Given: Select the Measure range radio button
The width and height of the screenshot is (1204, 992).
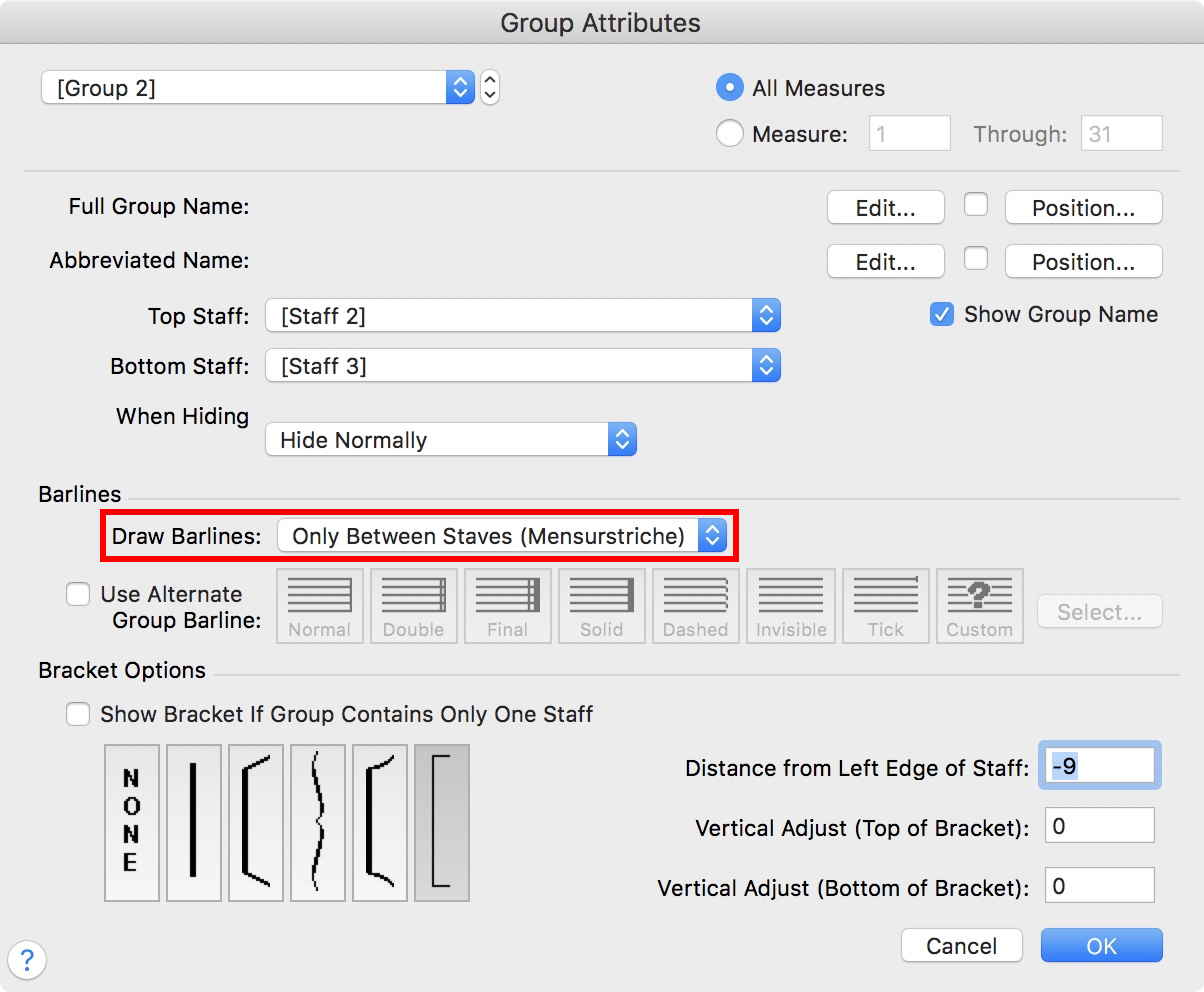Looking at the screenshot, I should pos(729,133).
